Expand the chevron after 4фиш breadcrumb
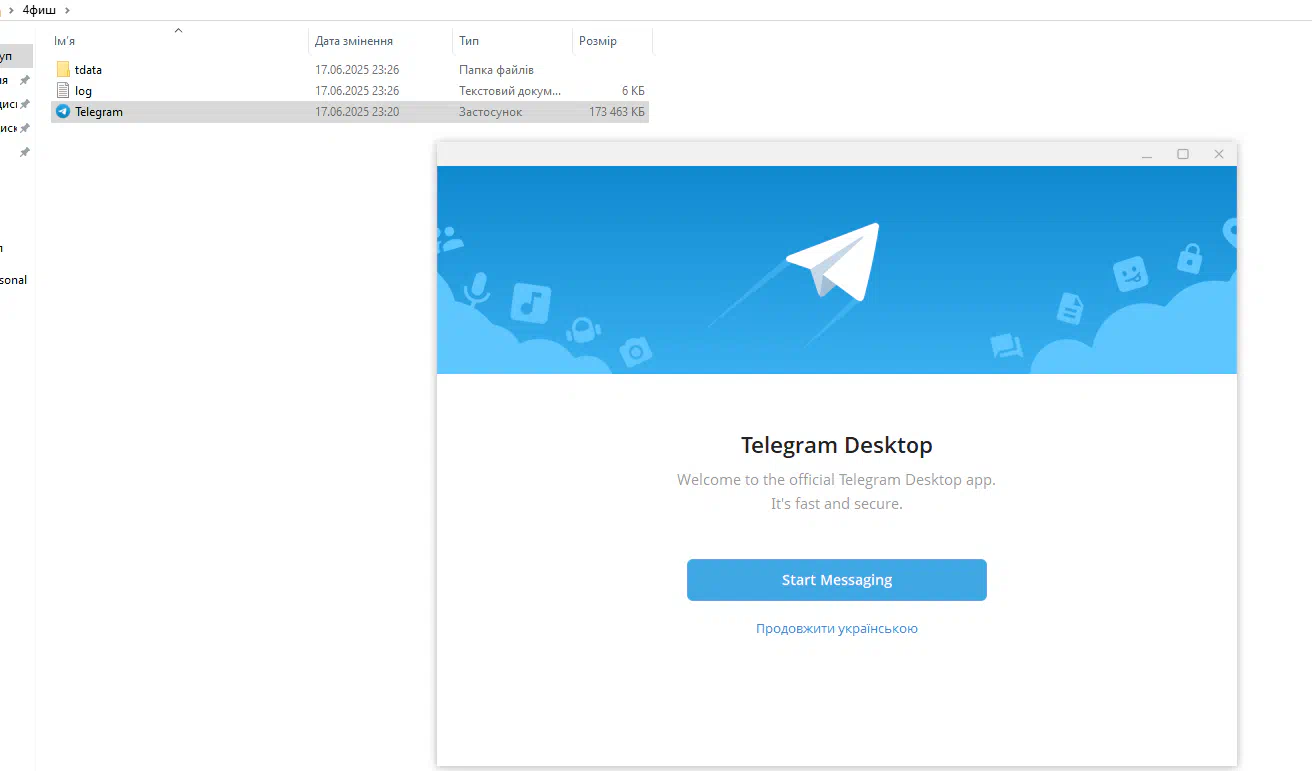 pos(67,9)
